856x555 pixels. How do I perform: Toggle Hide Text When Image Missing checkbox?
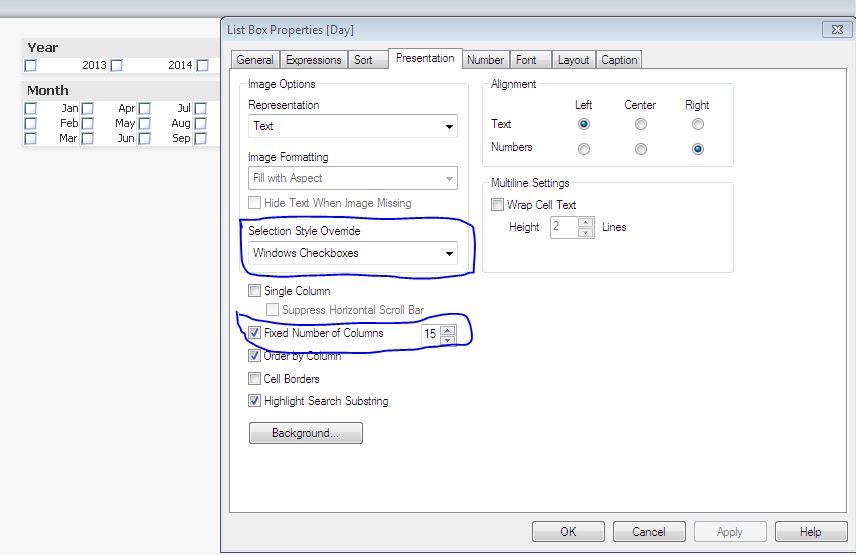tap(254, 203)
